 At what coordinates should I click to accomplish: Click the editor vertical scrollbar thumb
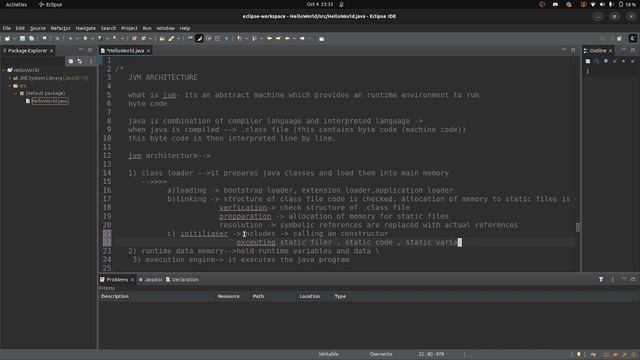point(578,227)
